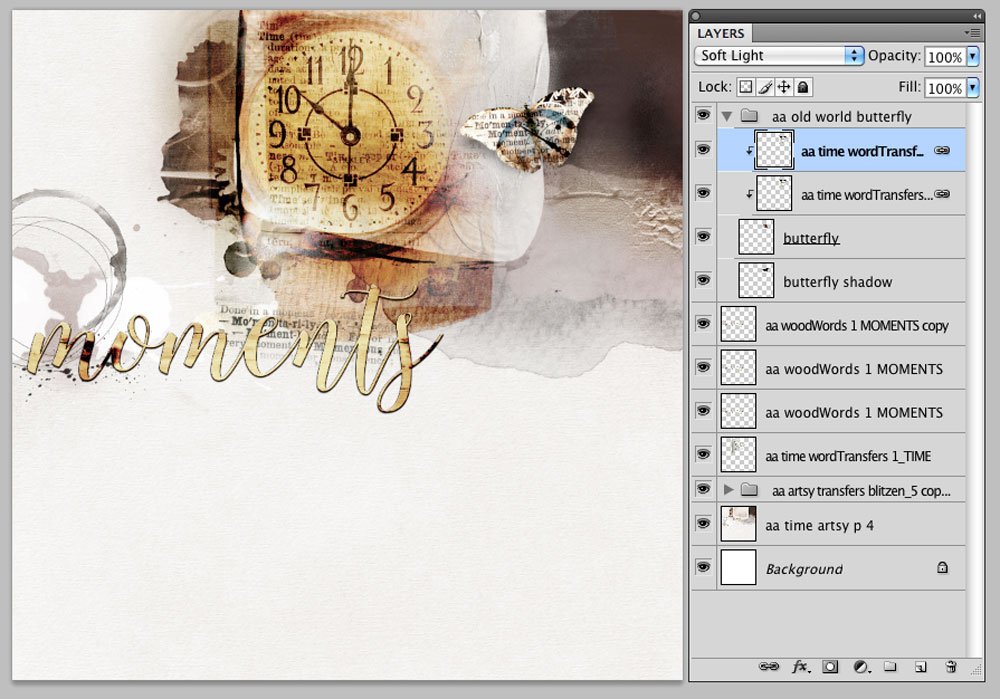Select the aa old world butterfly group name
This screenshot has width=1000, height=699.
(x=842, y=117)
